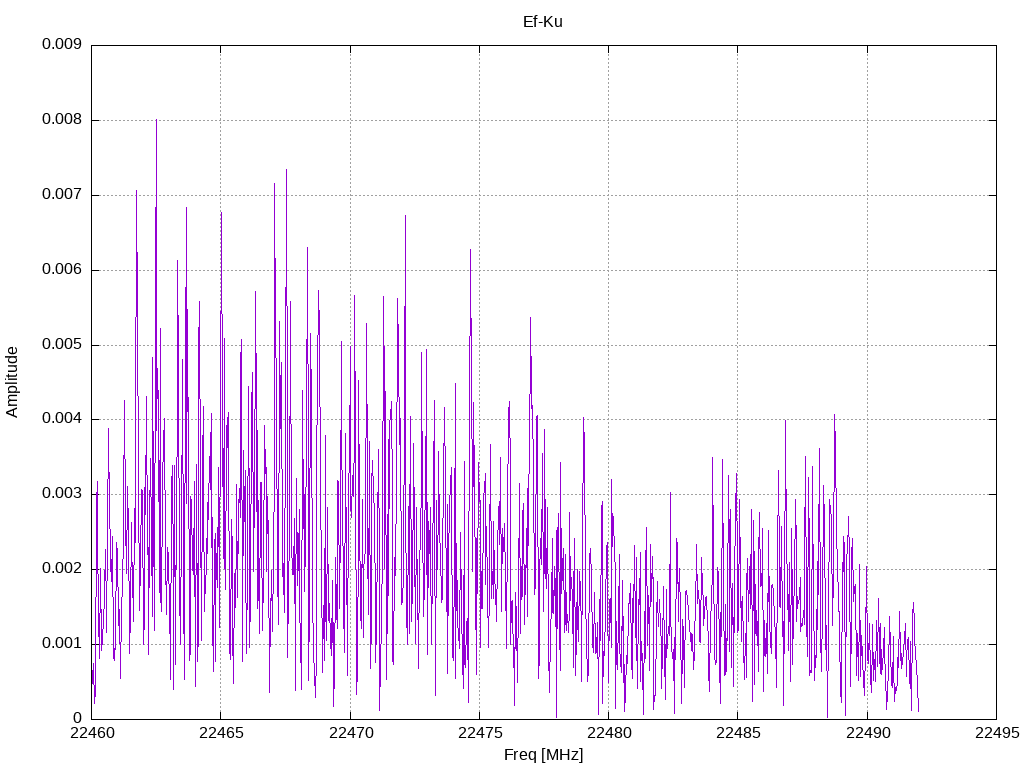Click x-axis tick label 22460
Screen dimensions: 1024x768
pyautogui.click(x=91, y=733)
